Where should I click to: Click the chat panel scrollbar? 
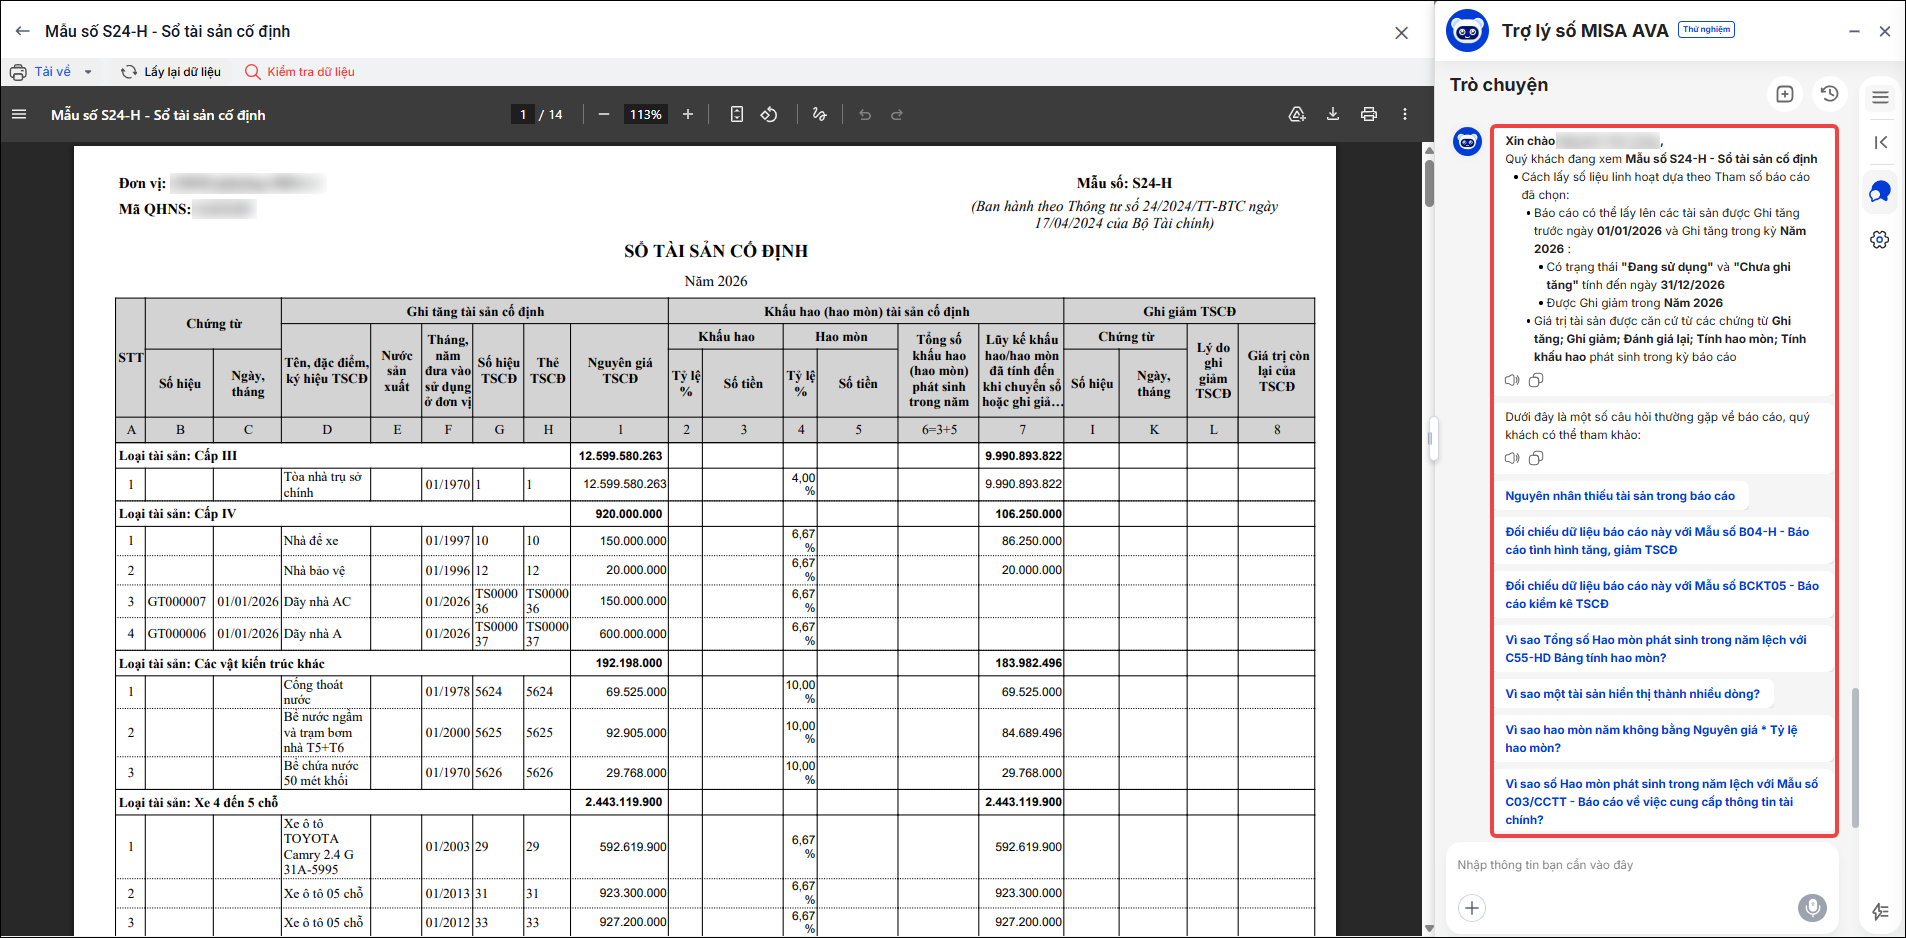click(1855, 757)
